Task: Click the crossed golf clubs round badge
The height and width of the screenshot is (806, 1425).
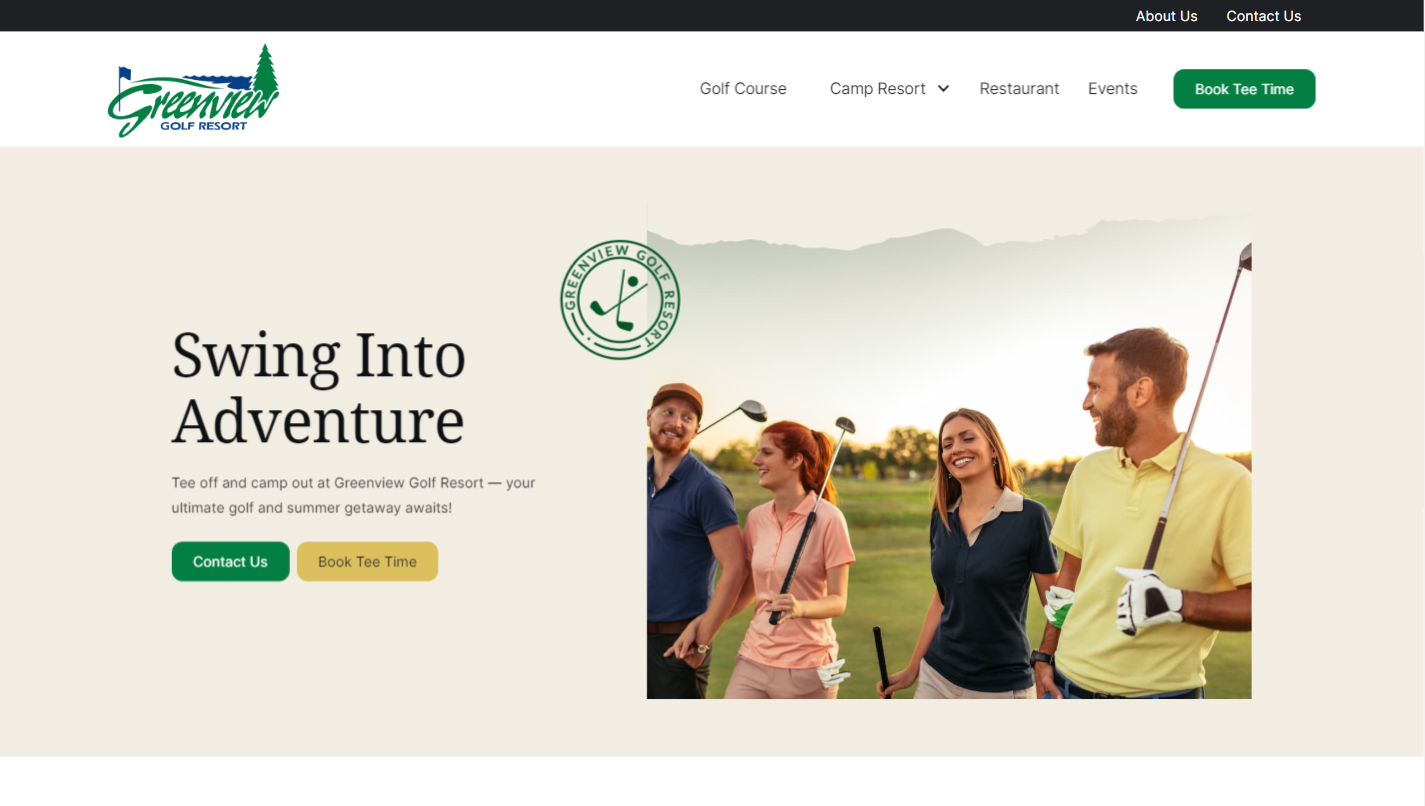Action: pyautogui.click(x=620, y=300)
